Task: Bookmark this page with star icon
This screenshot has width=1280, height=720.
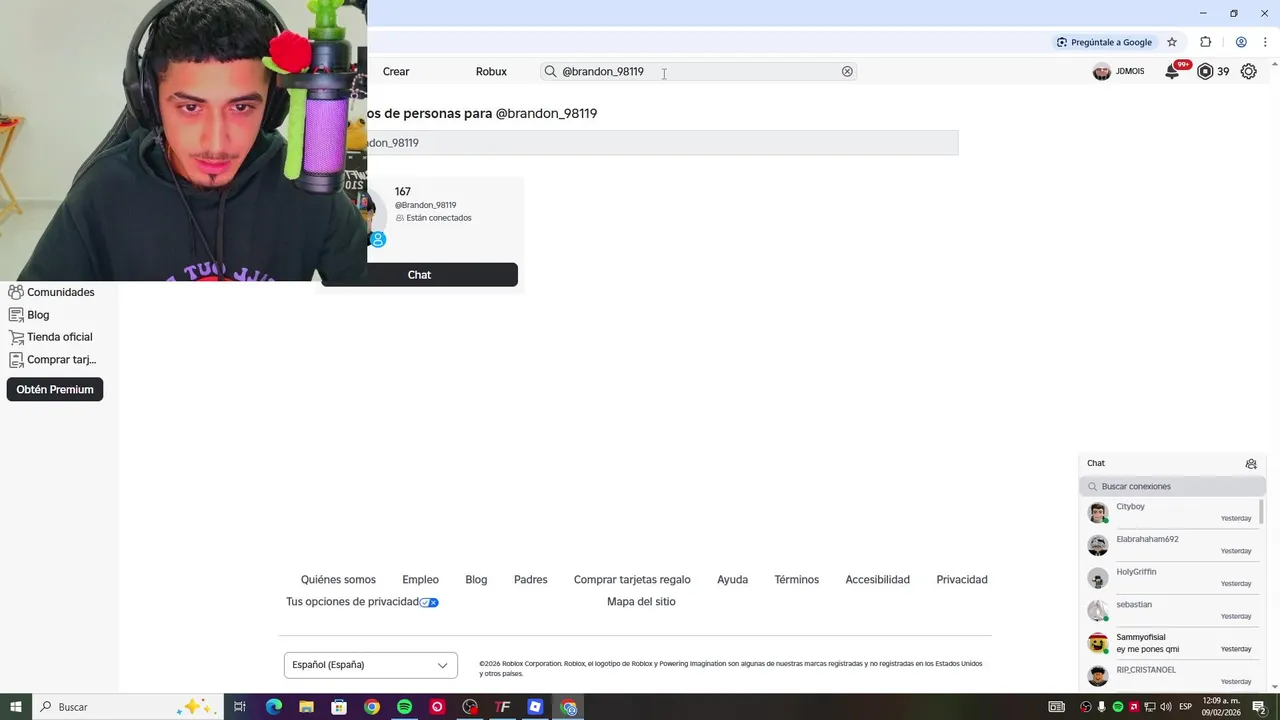Action: pyautogui.click(x=1172, y=42)
